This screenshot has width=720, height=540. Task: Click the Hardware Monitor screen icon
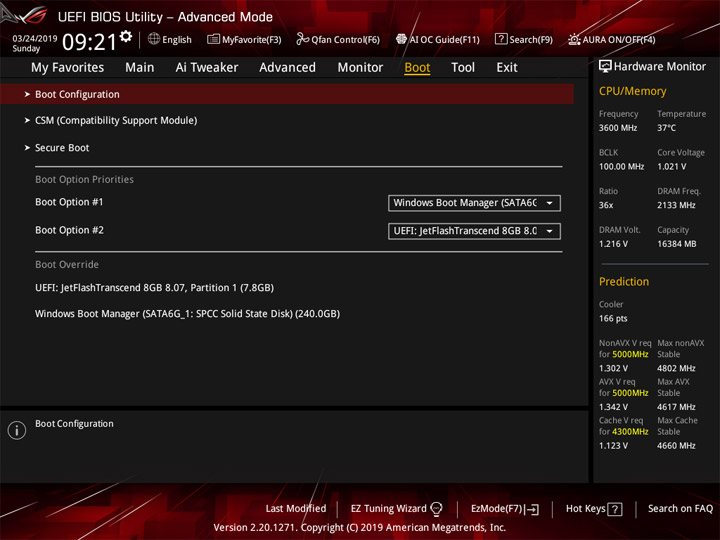click(x=605, y=66)
